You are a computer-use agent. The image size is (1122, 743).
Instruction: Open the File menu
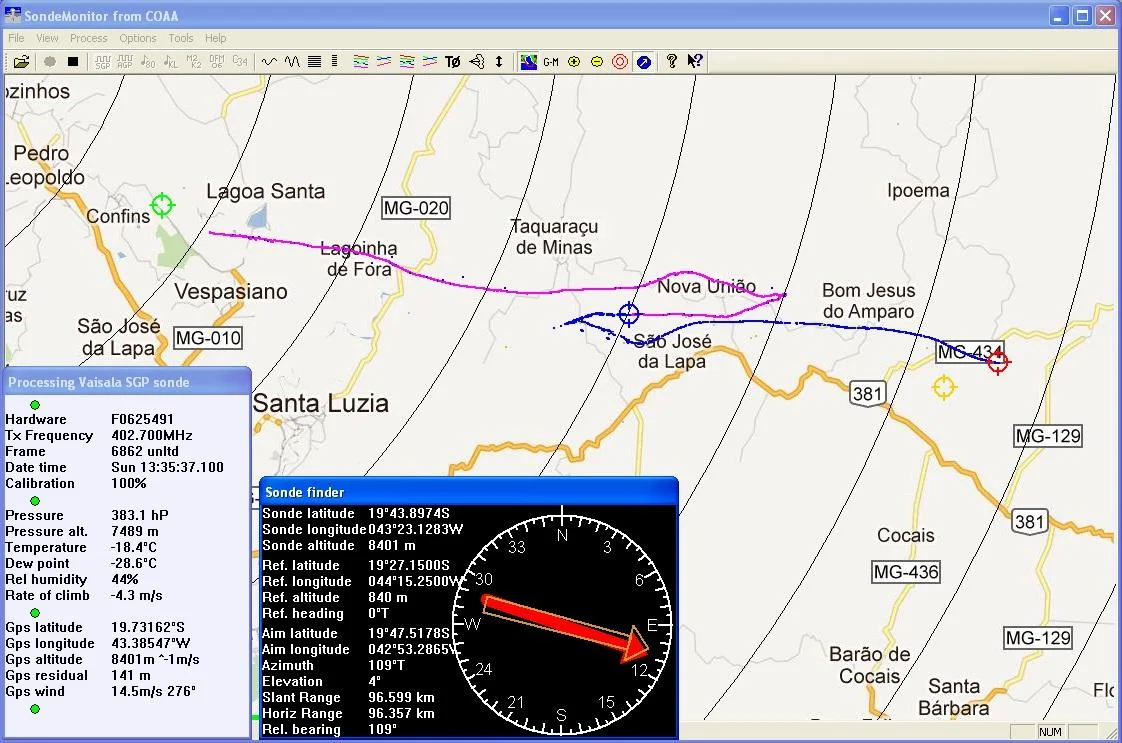coord(16,38)
